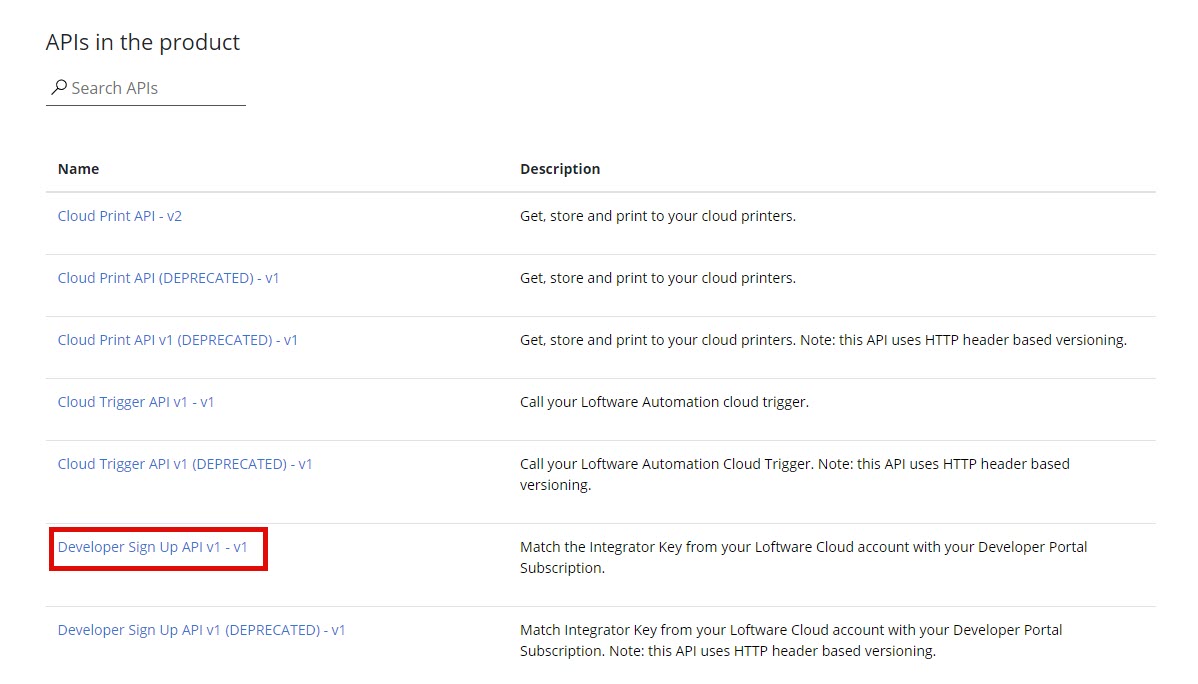1198x684 pixels.
Task: Open the Cloud Print API - v2 link
Action: (x=120, y=216)
